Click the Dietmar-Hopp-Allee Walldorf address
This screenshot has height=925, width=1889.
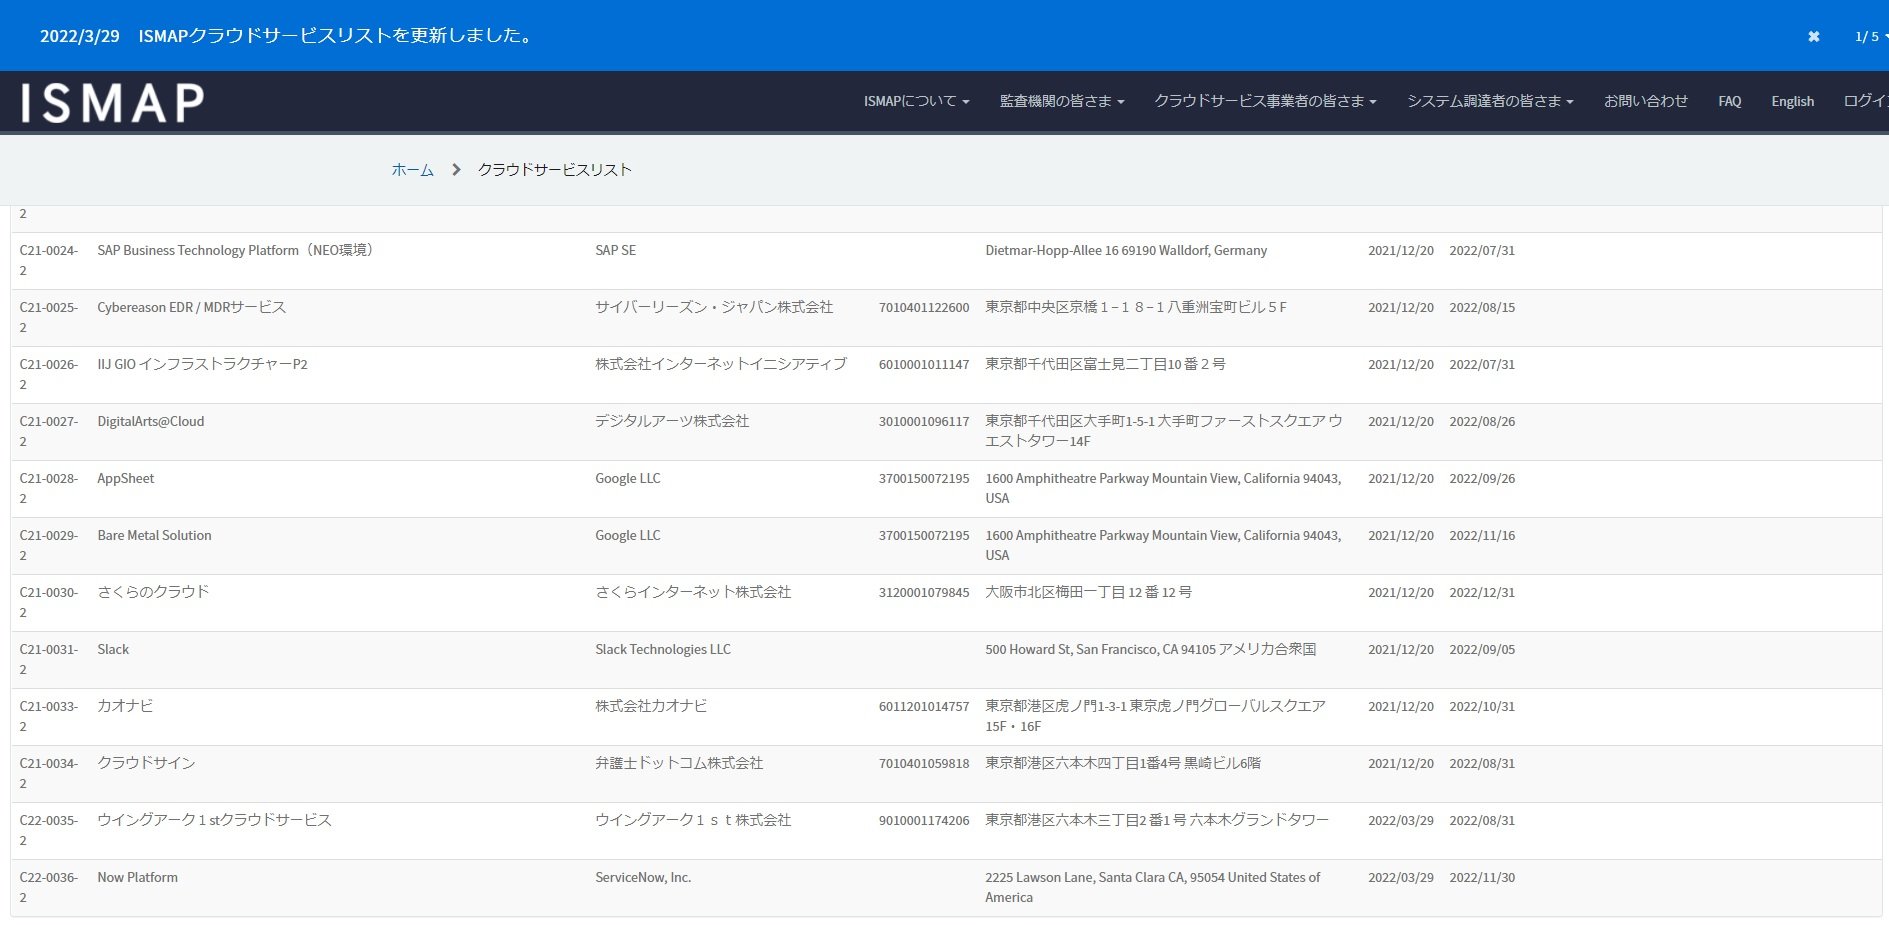(1126, 250)
